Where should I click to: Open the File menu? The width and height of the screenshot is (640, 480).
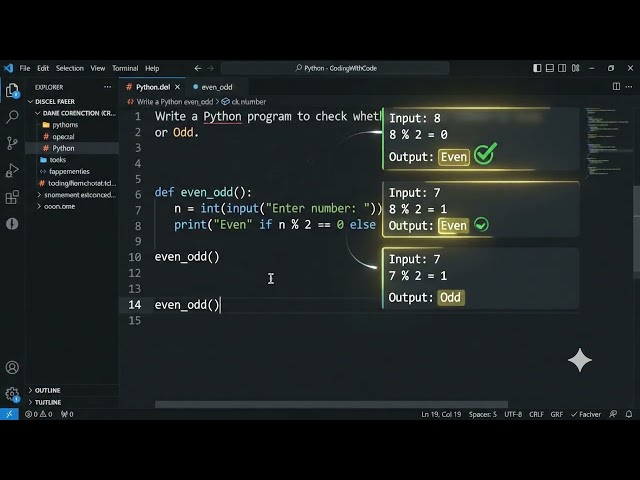[x=25, y=68]
